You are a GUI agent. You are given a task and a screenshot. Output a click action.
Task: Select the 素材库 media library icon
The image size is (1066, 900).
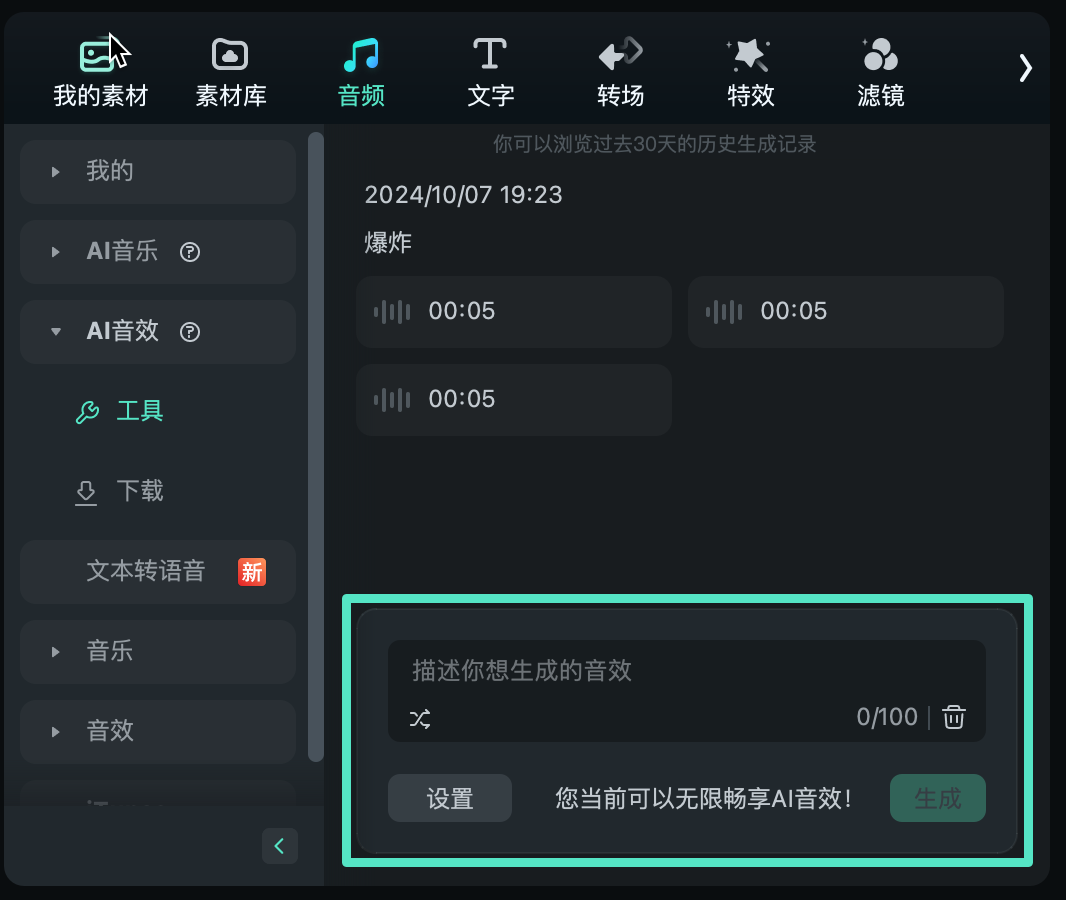(x=229, y=68)
